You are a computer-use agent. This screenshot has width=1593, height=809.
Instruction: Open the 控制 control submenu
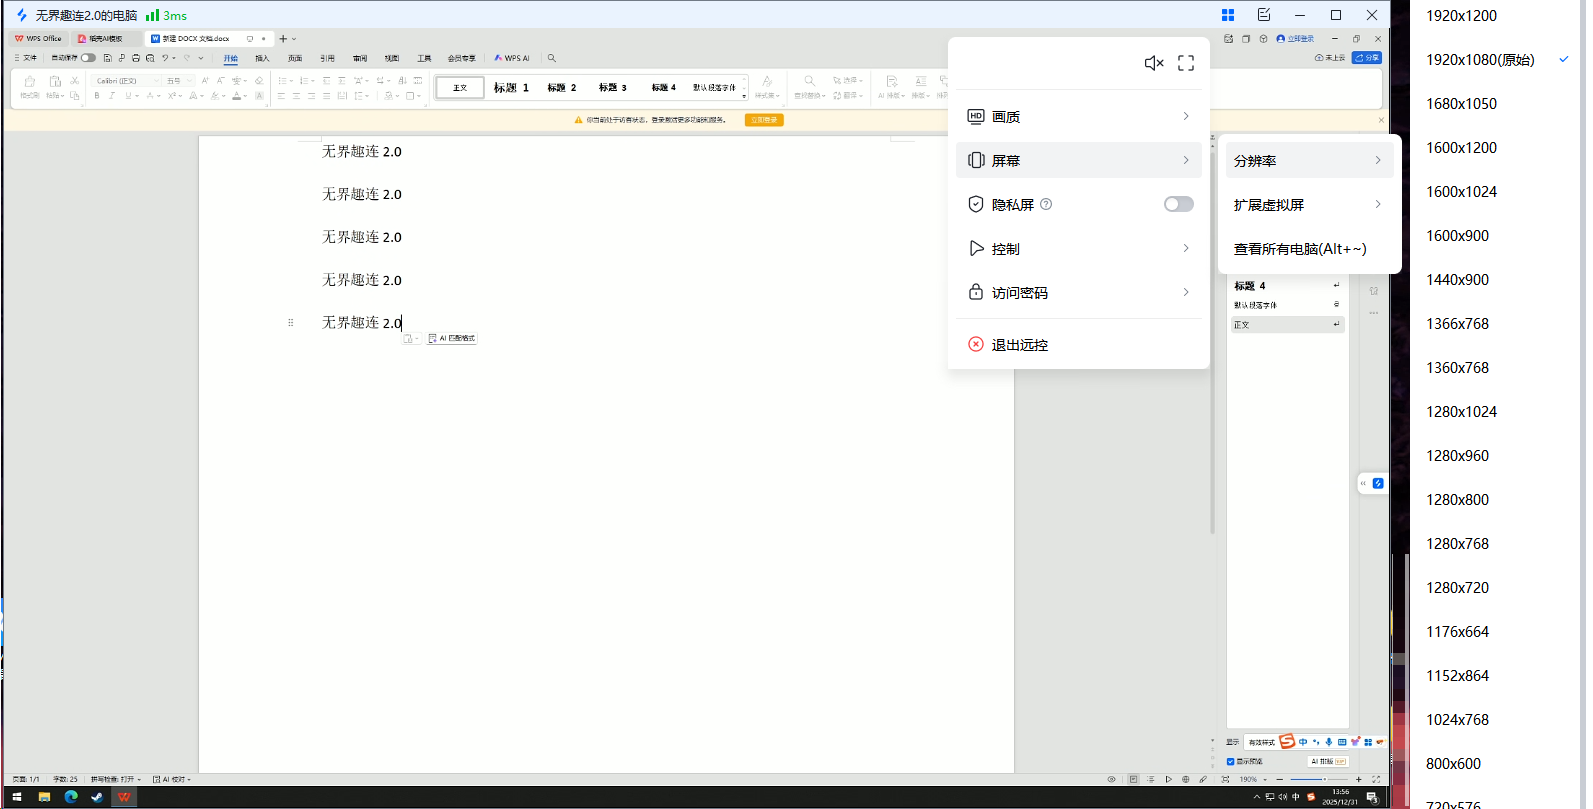(1079, 248)
